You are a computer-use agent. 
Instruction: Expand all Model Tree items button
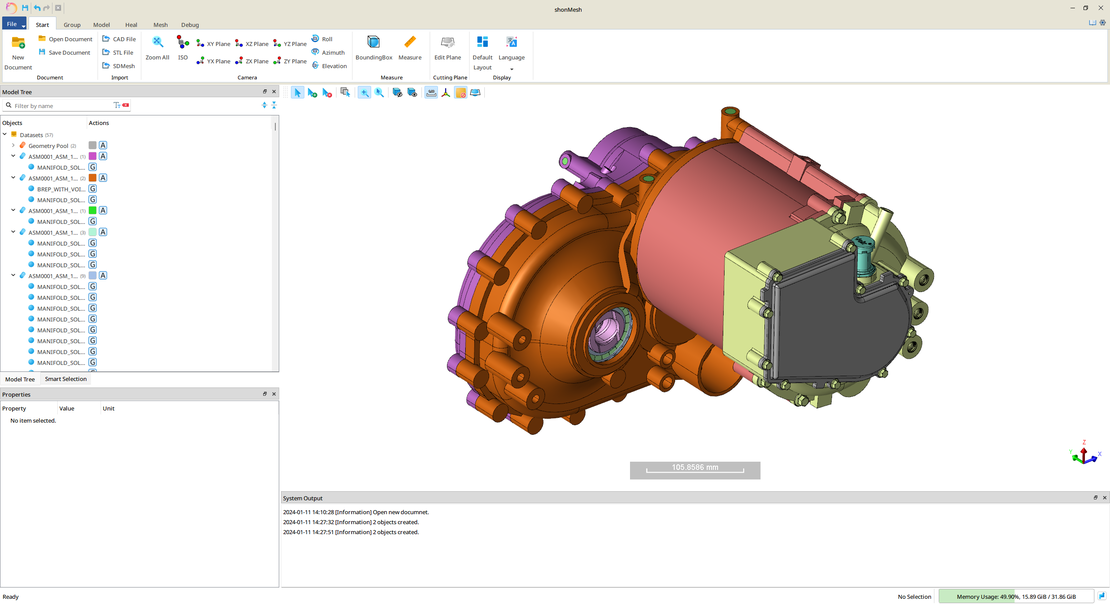(x=265, y=106)
